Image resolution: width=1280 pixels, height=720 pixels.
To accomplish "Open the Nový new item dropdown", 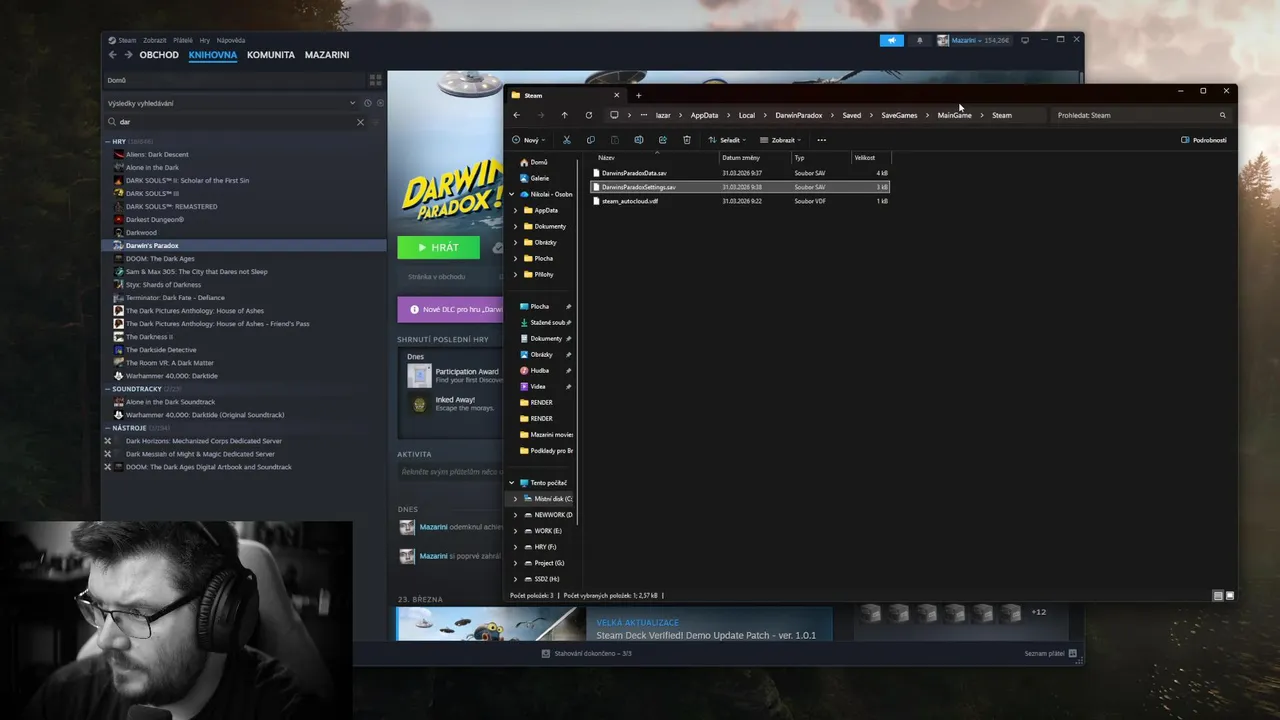I will [x=528, y=140].
